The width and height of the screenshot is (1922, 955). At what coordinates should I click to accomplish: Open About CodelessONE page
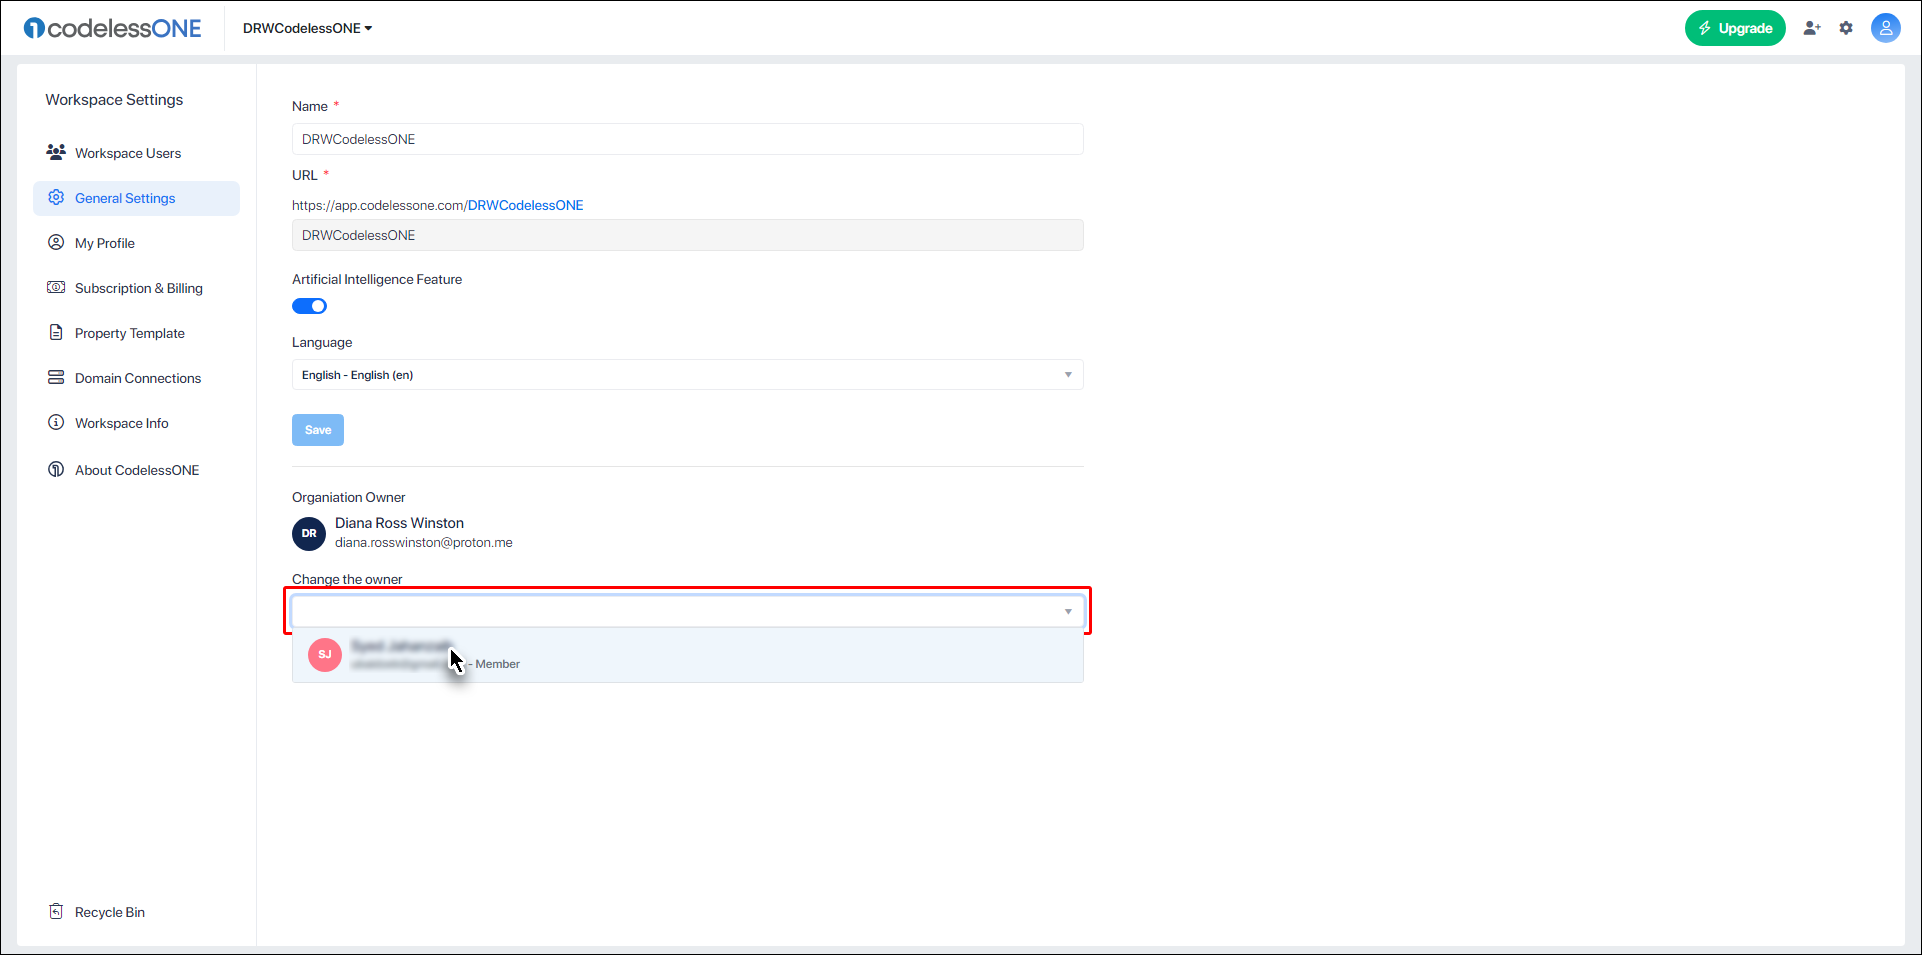[136, 470]
